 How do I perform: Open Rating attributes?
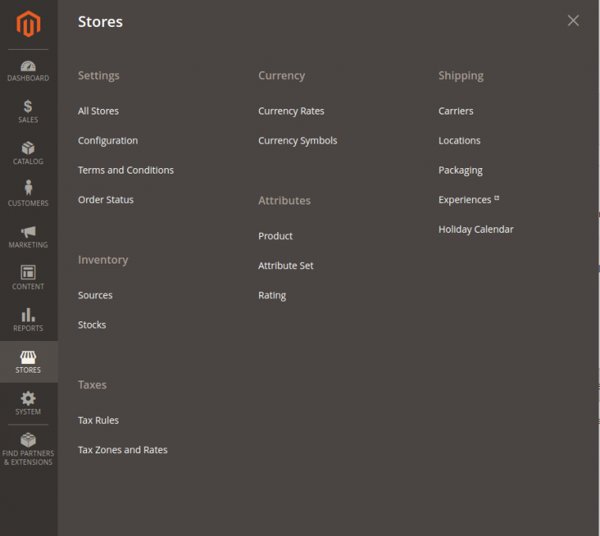point(272,296)
